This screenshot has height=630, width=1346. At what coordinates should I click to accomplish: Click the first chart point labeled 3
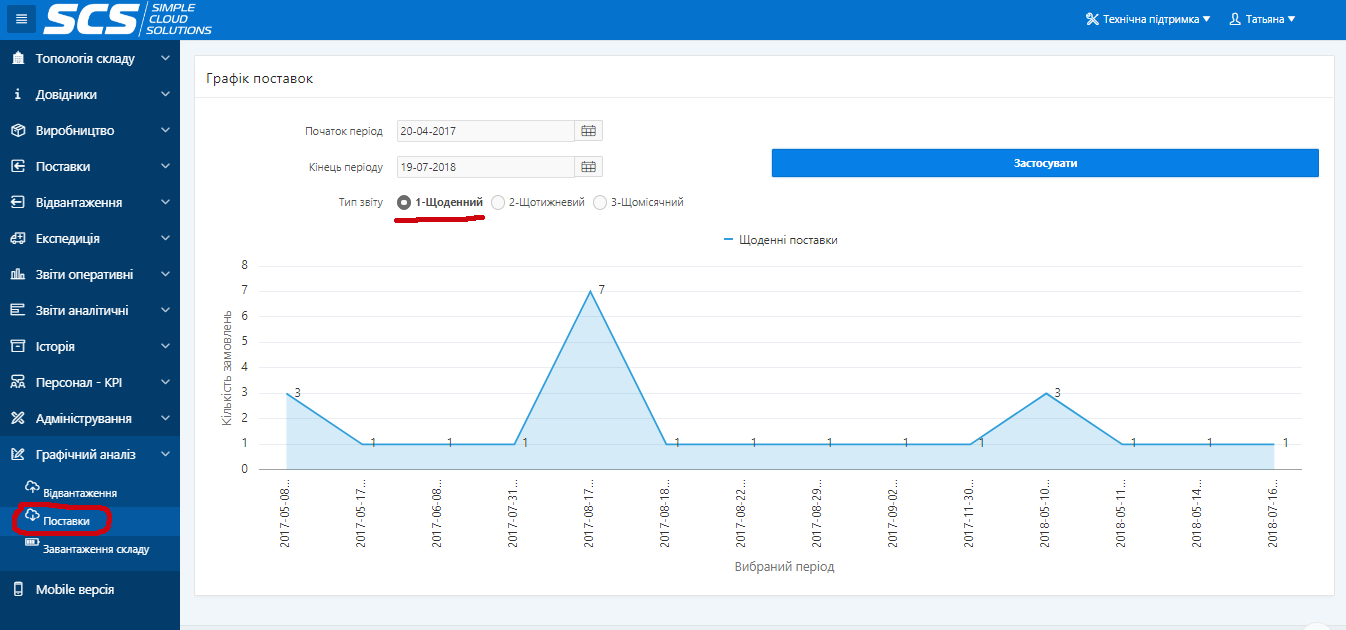coord(287,393)
